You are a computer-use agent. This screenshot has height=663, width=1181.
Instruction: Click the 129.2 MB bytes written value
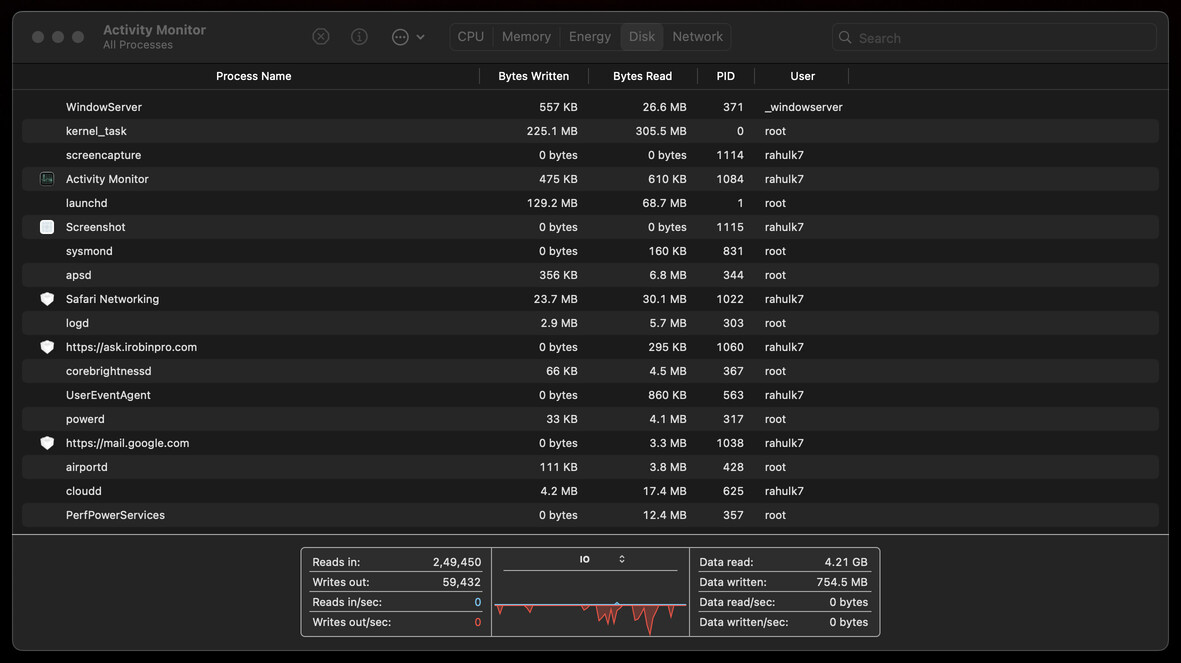552,203
